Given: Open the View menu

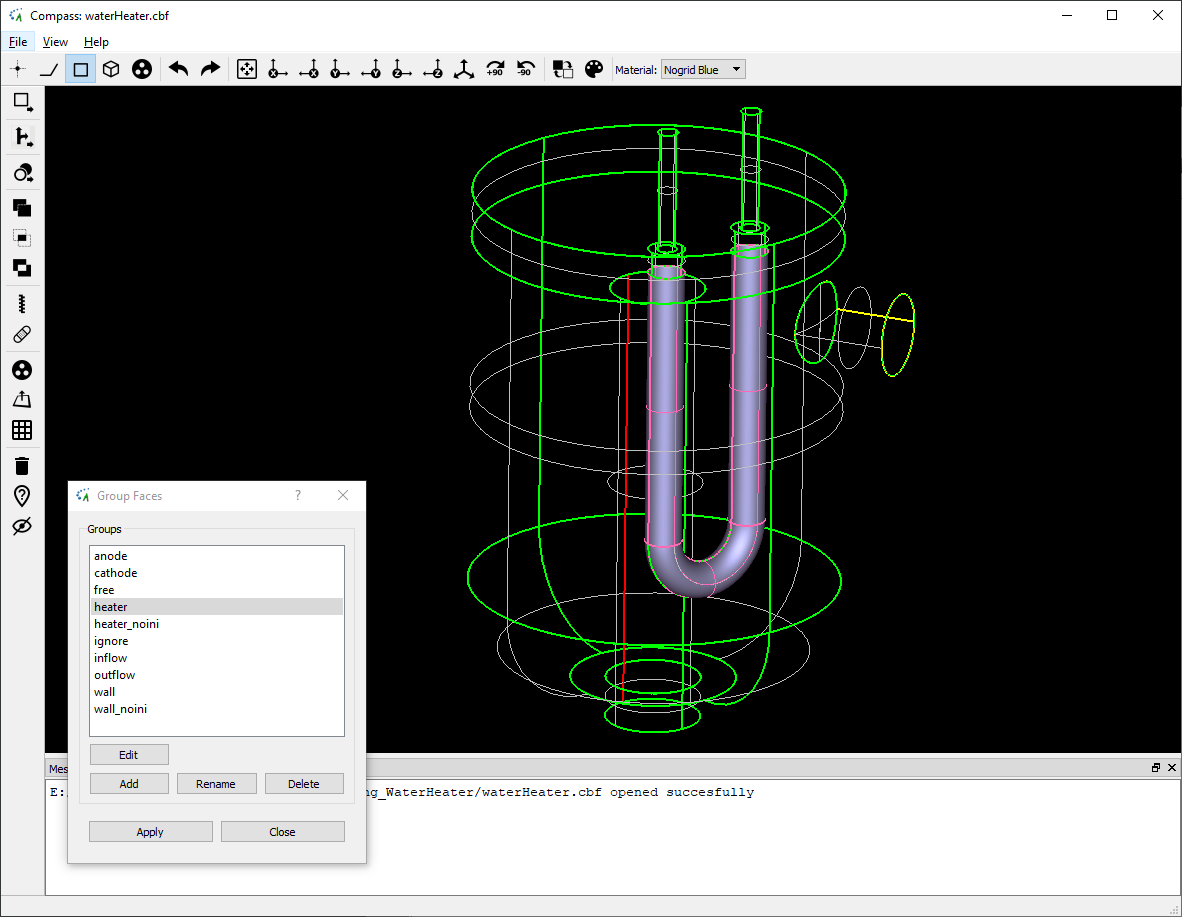Looking at the screenshot, I should coord(55,42).
